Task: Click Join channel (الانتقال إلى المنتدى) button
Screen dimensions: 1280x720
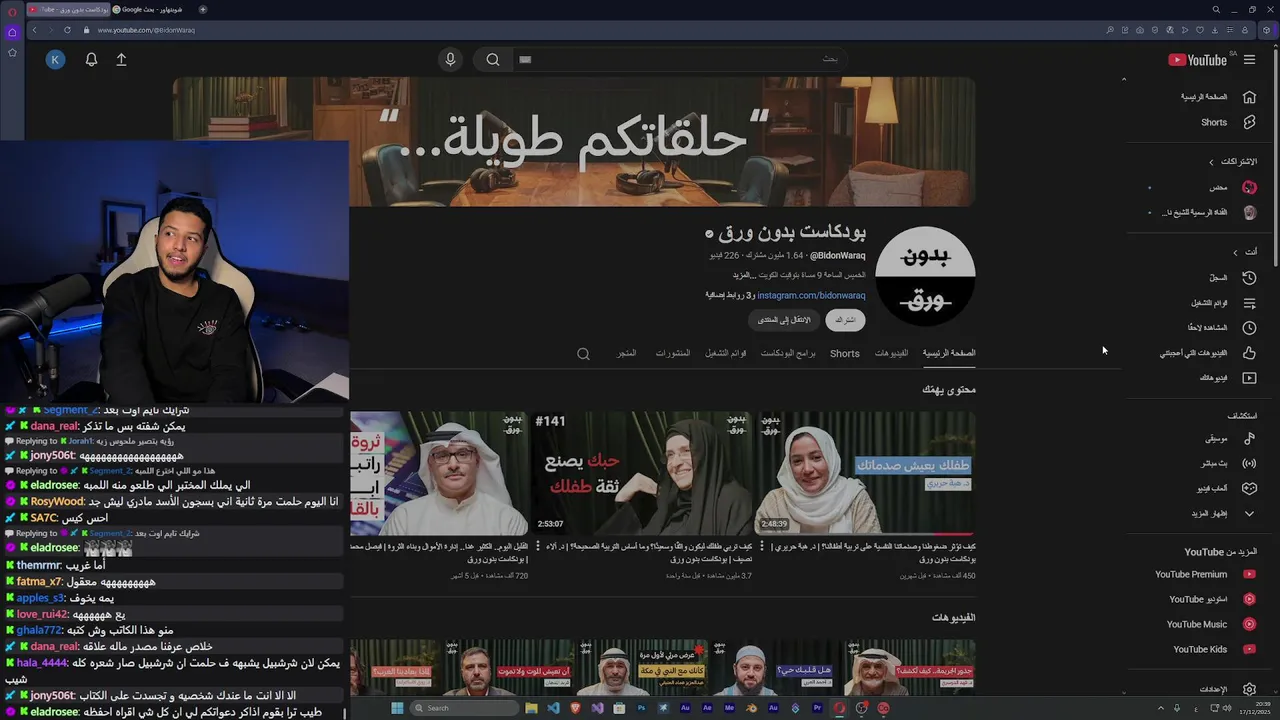Action: [784, 320]
